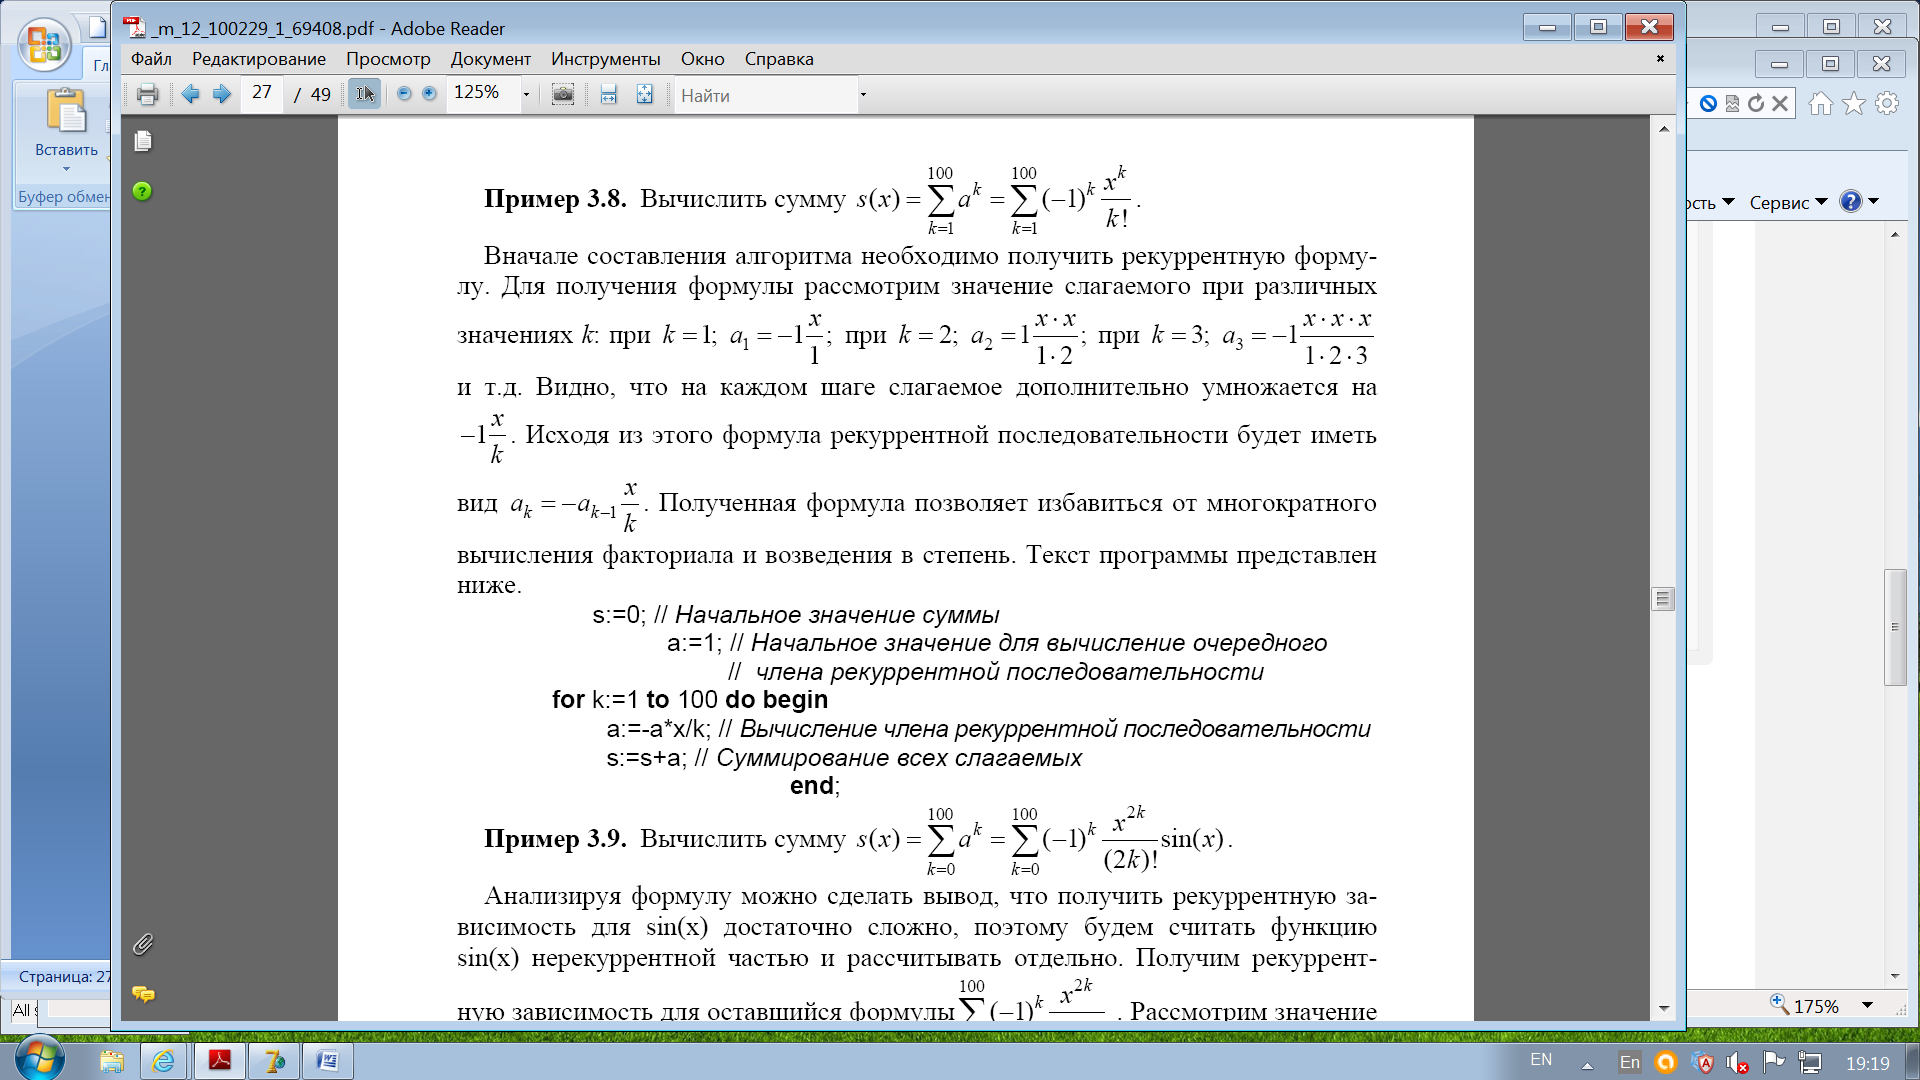Open the Документ menu
The image size is (1920, 1080).
point(490,59)
